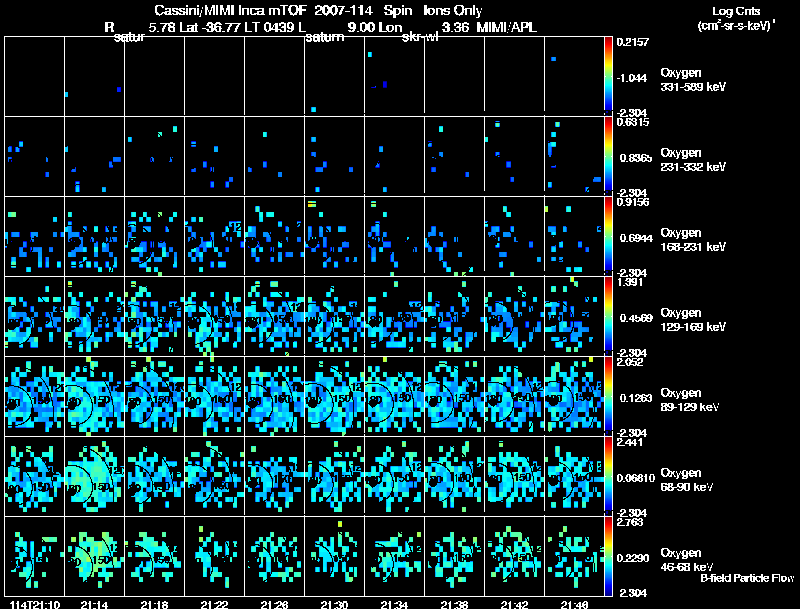Click the color bar for Oxygen 331-589 keV
Screen dimensions: 800x609
[x=609, y=76]
